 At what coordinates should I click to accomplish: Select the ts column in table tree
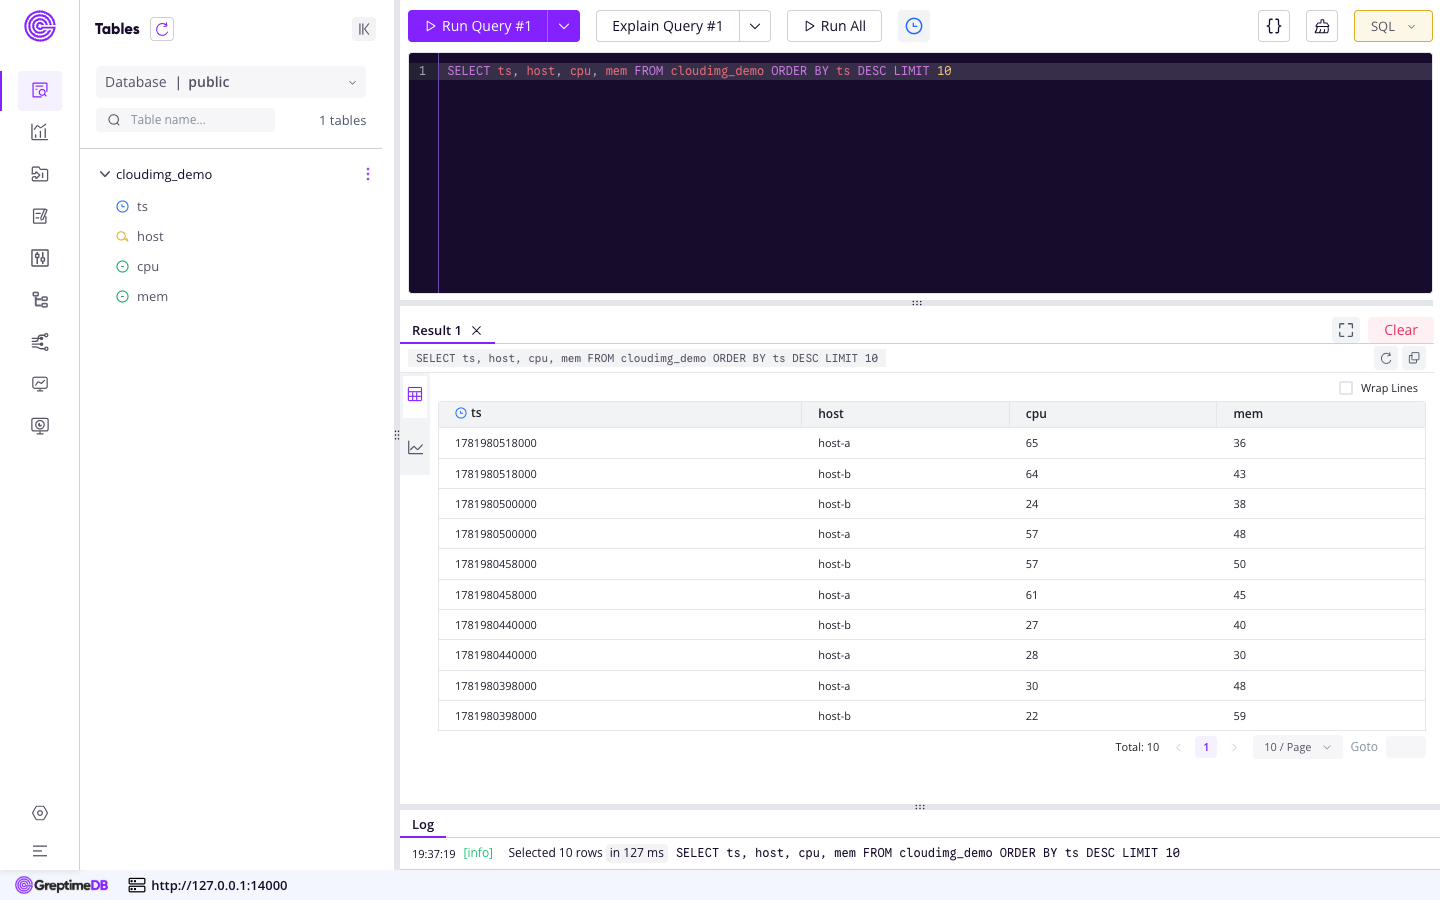click(x=142, y=207)
